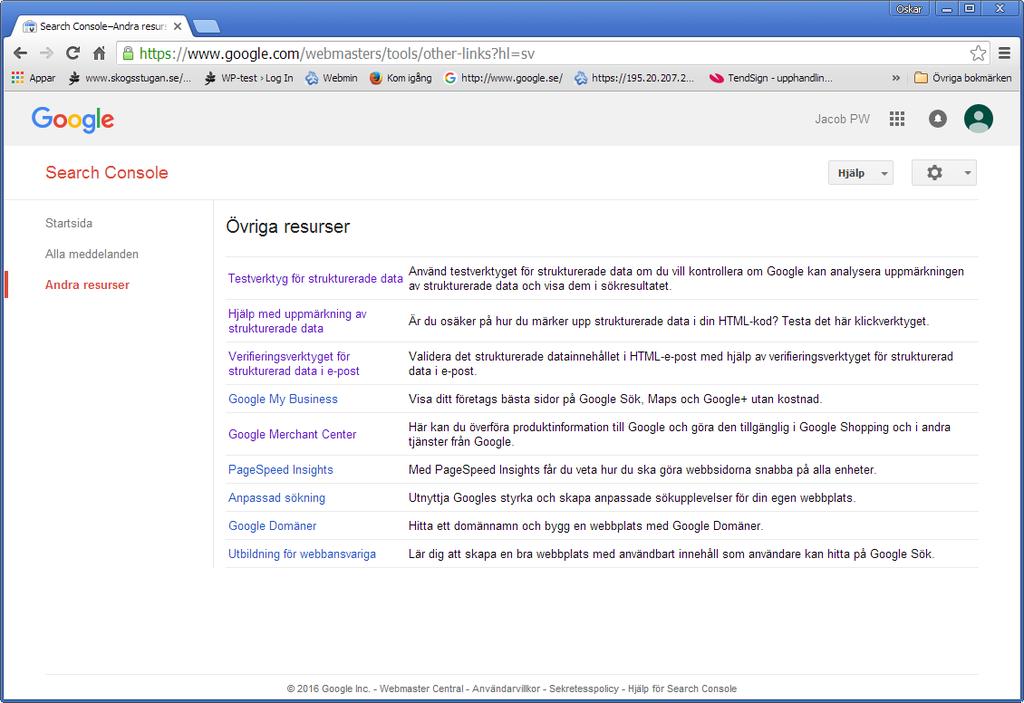Open the WP-test Log In bookmark
Viewport: 1024px width, 703px height.
(x=249, y=78)
